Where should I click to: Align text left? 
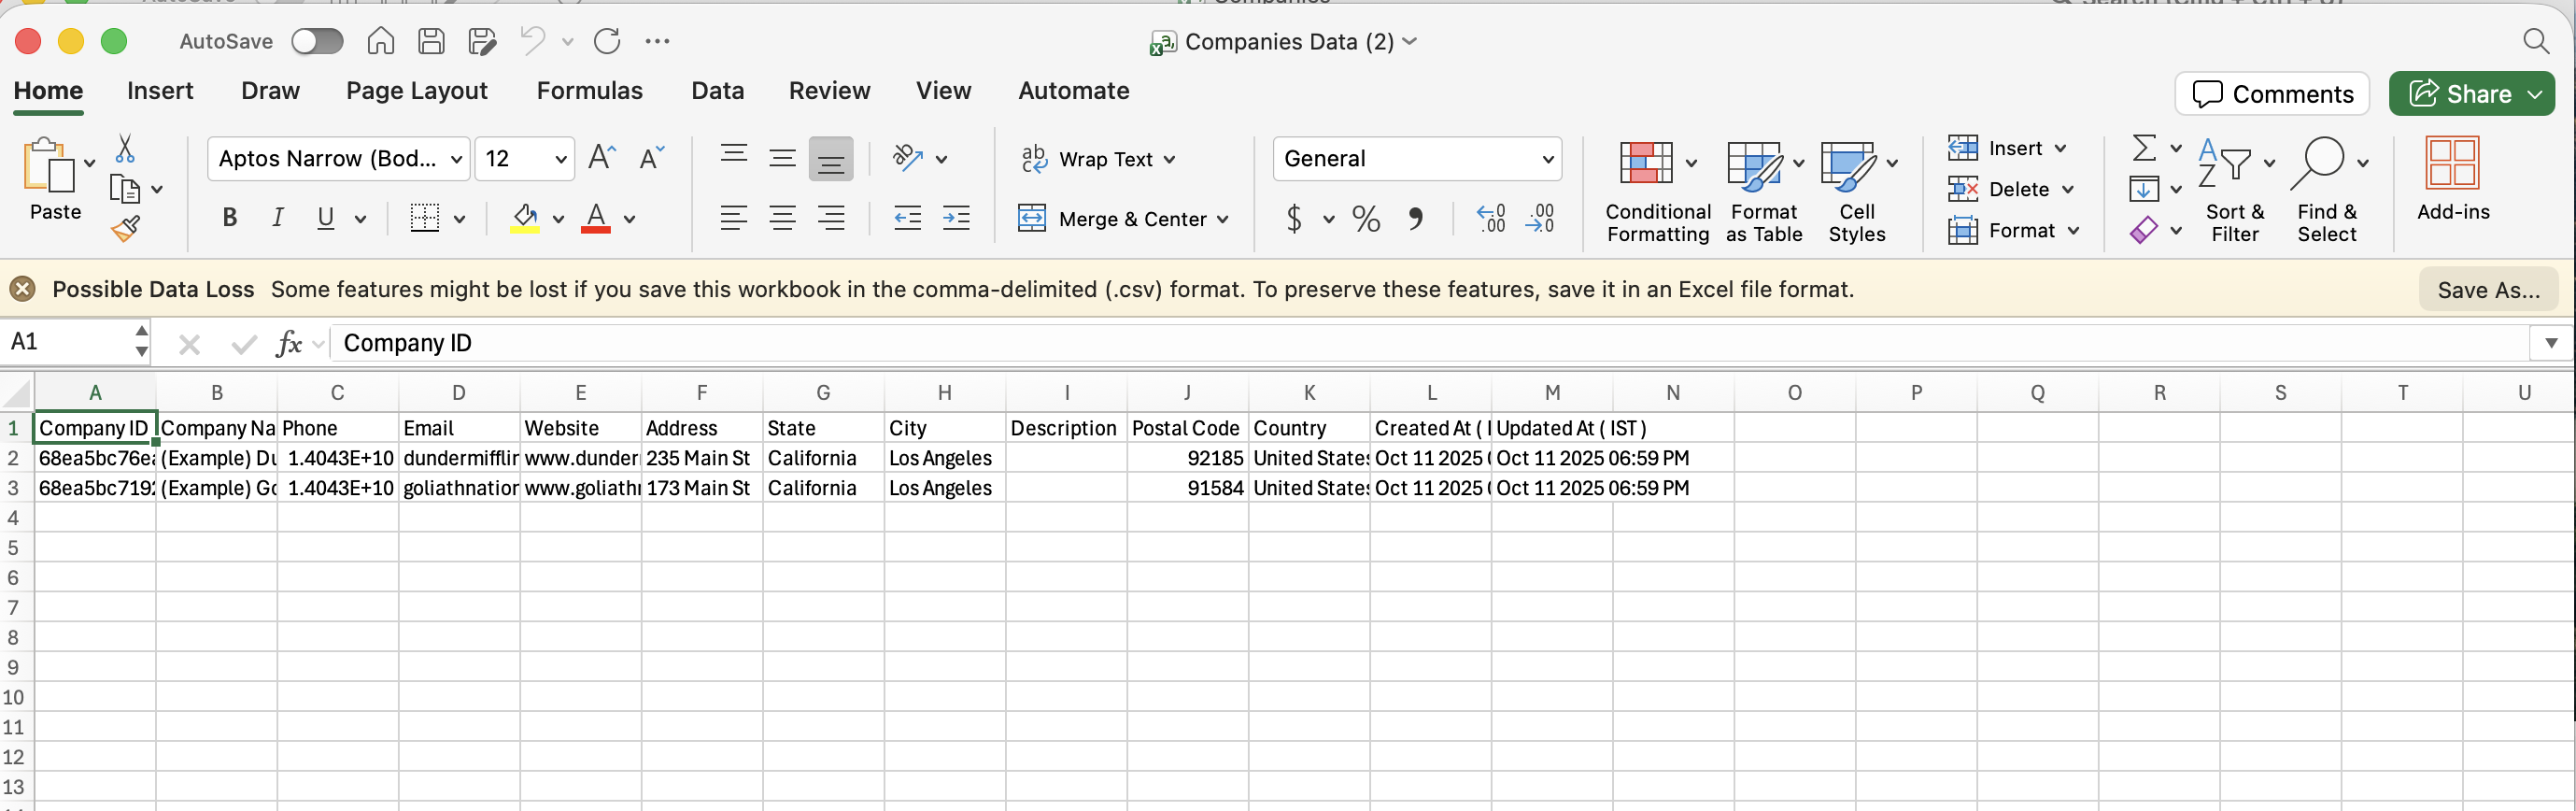click(x=734, y=218)
